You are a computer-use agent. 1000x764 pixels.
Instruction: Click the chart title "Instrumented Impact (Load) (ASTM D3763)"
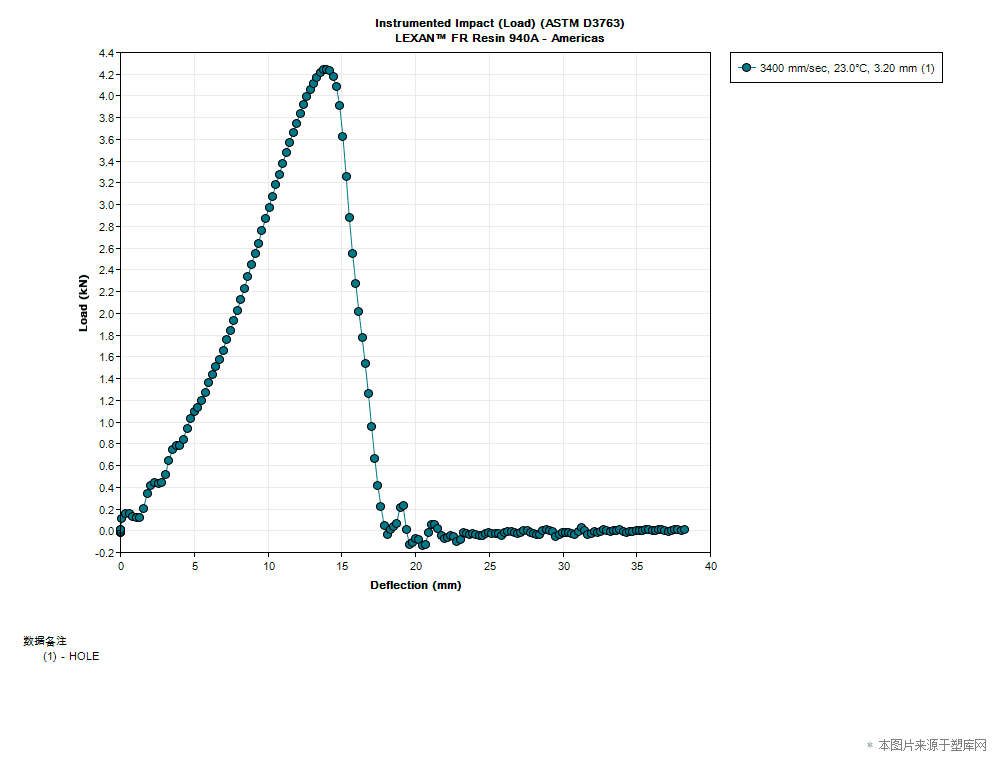499,23
